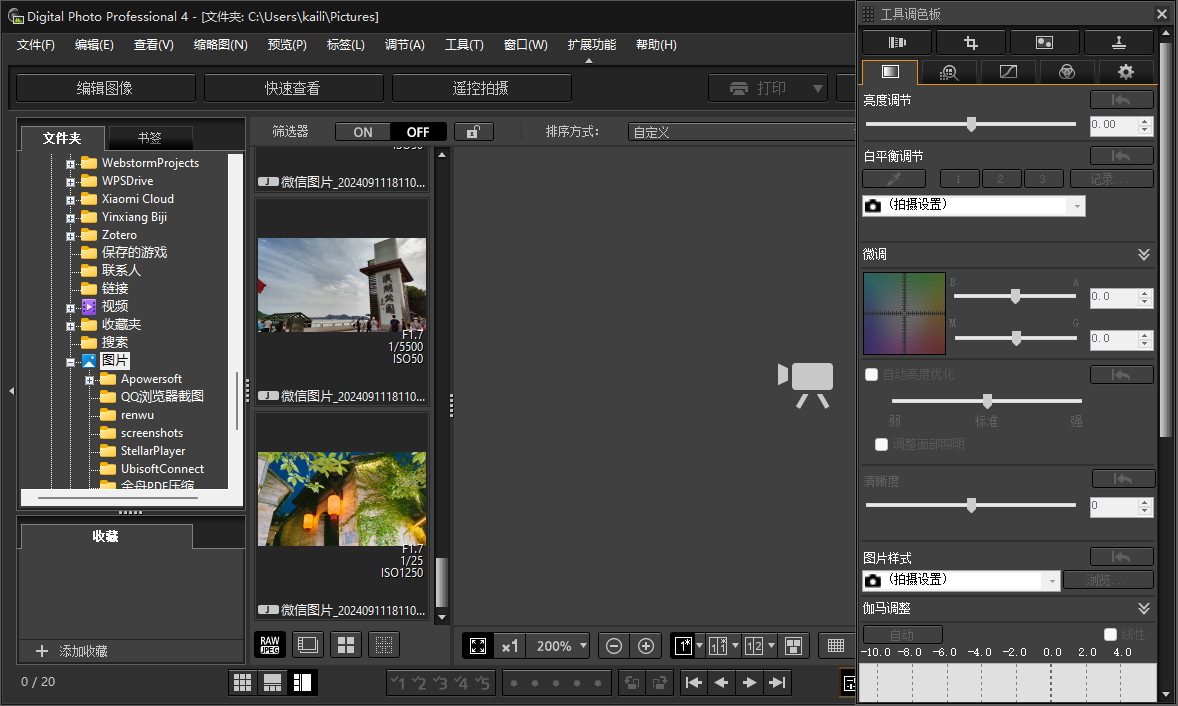Jump to the last image
Image resolution: width=1178 pixels, height=706 pixels.
point(776,683)
